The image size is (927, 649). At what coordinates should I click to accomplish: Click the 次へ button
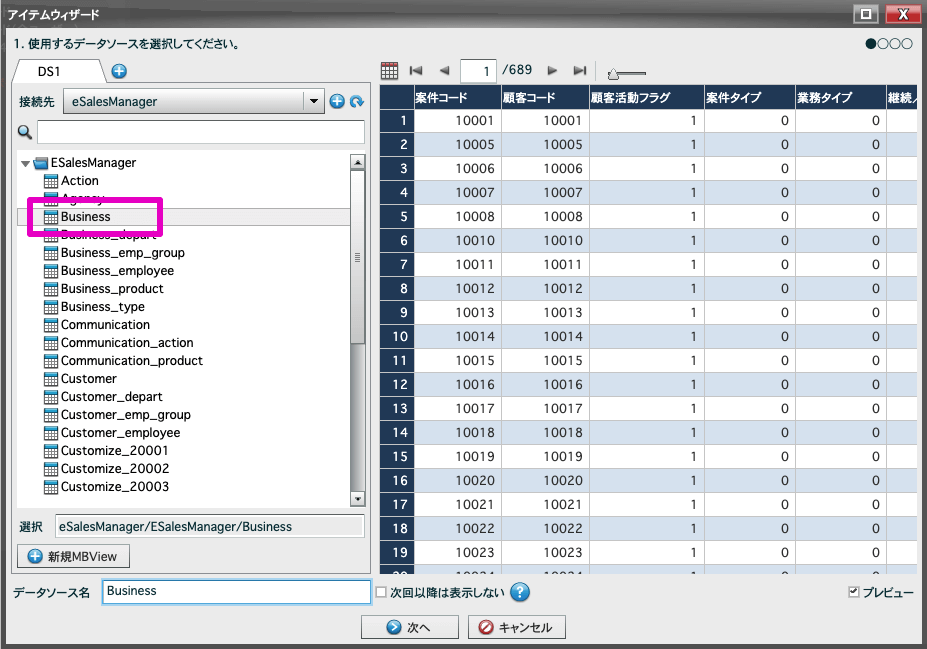410,627
